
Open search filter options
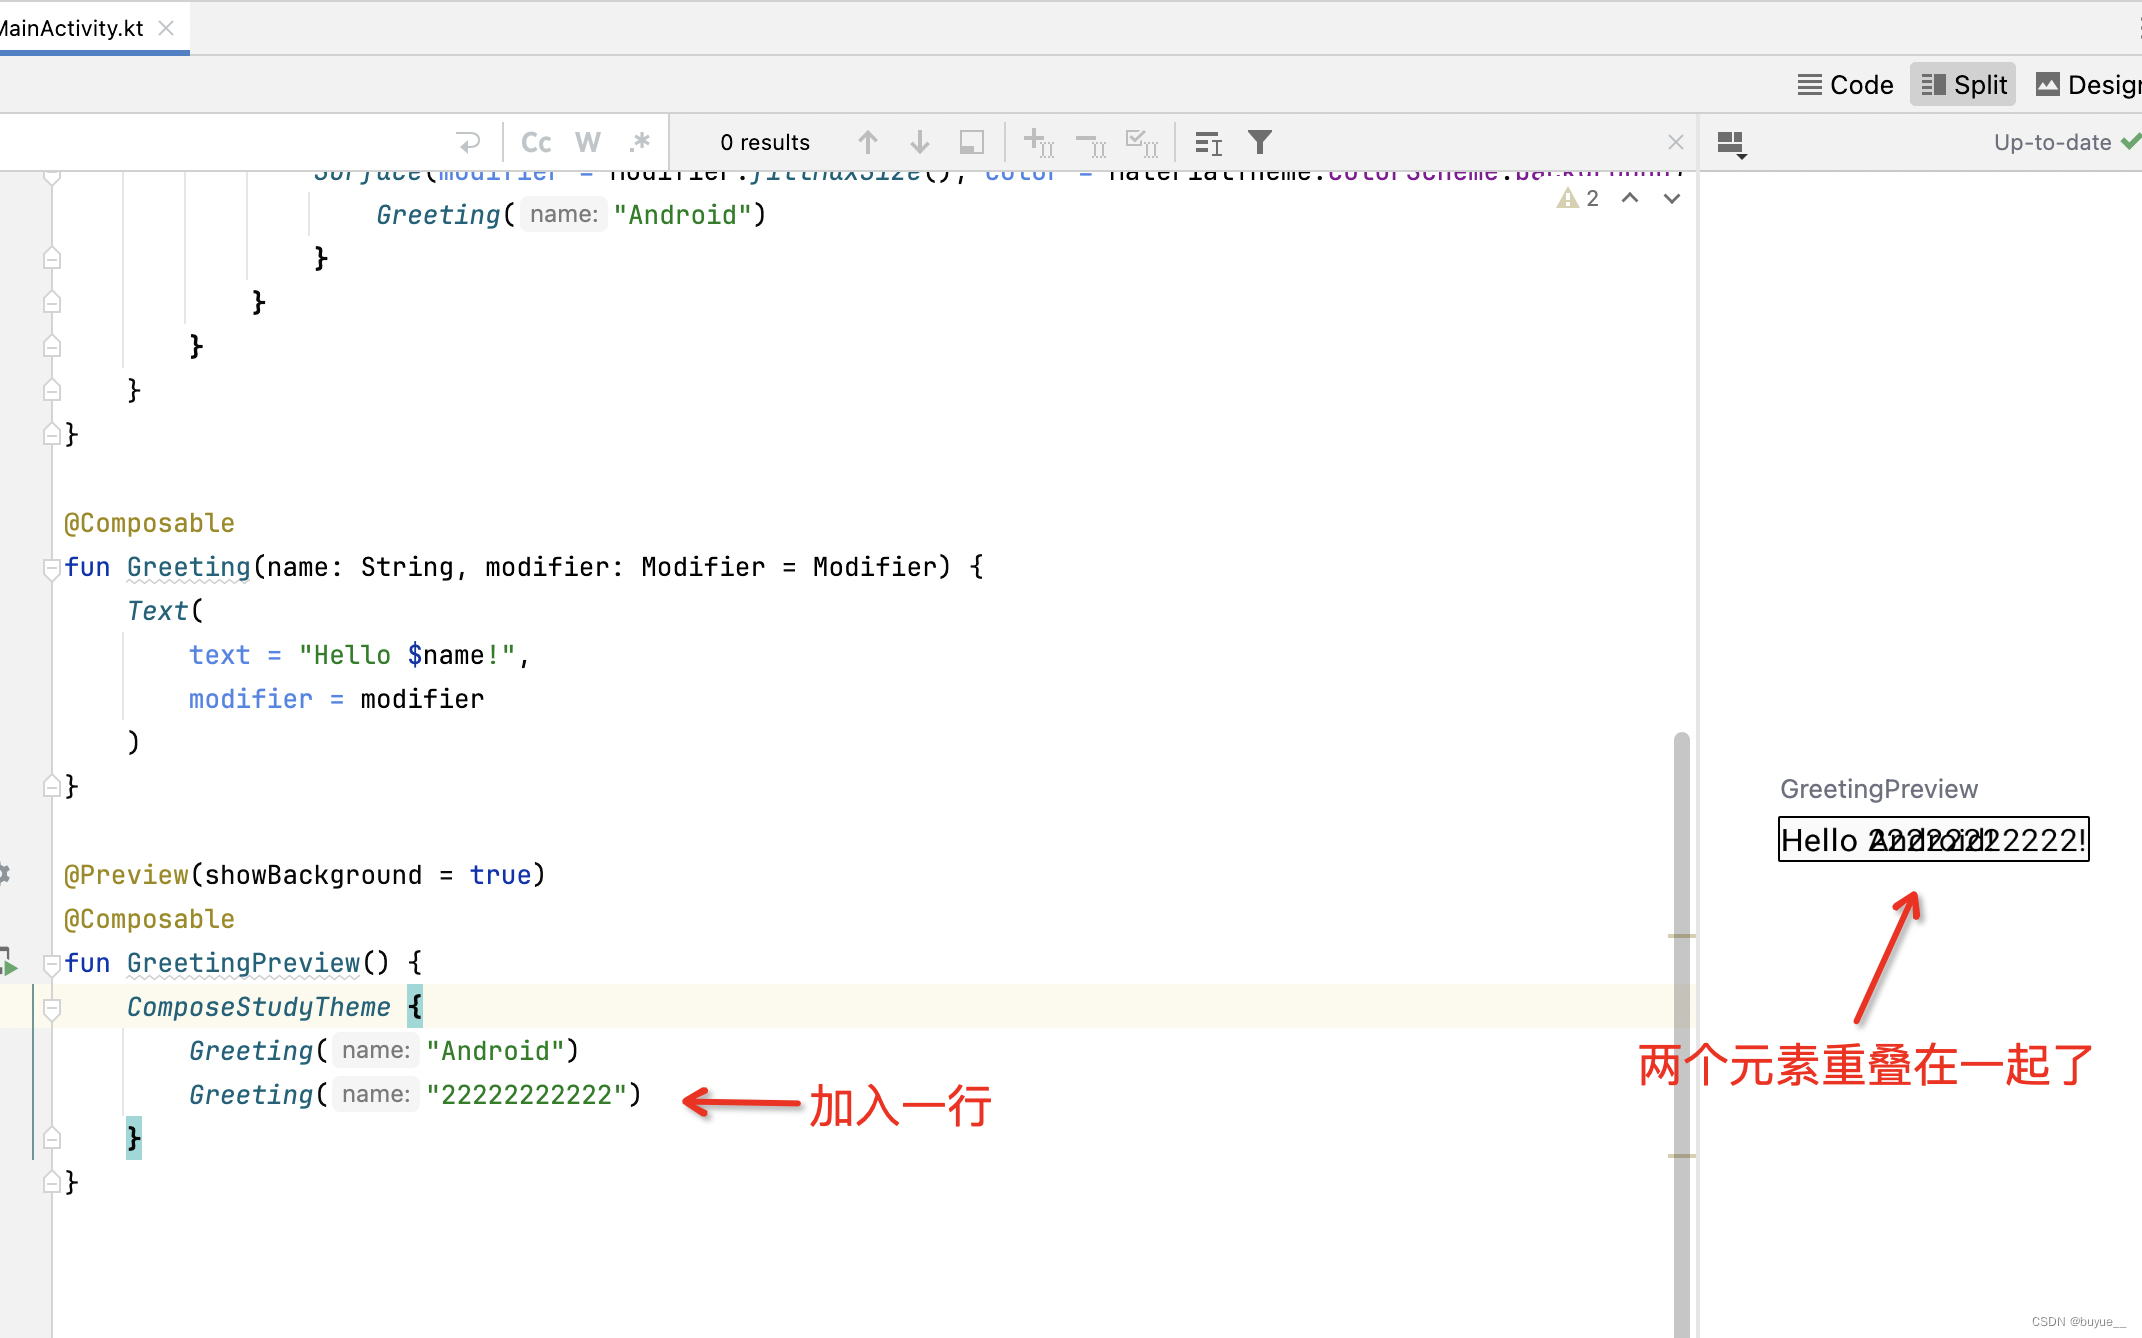(x=1260, y=142)
